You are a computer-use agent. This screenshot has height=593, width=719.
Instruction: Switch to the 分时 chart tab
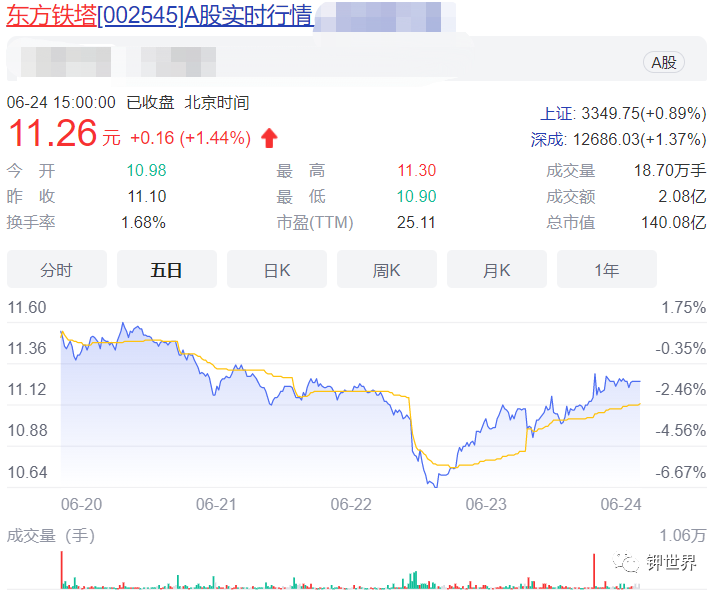pyautogui.click(x=57, y=270)
